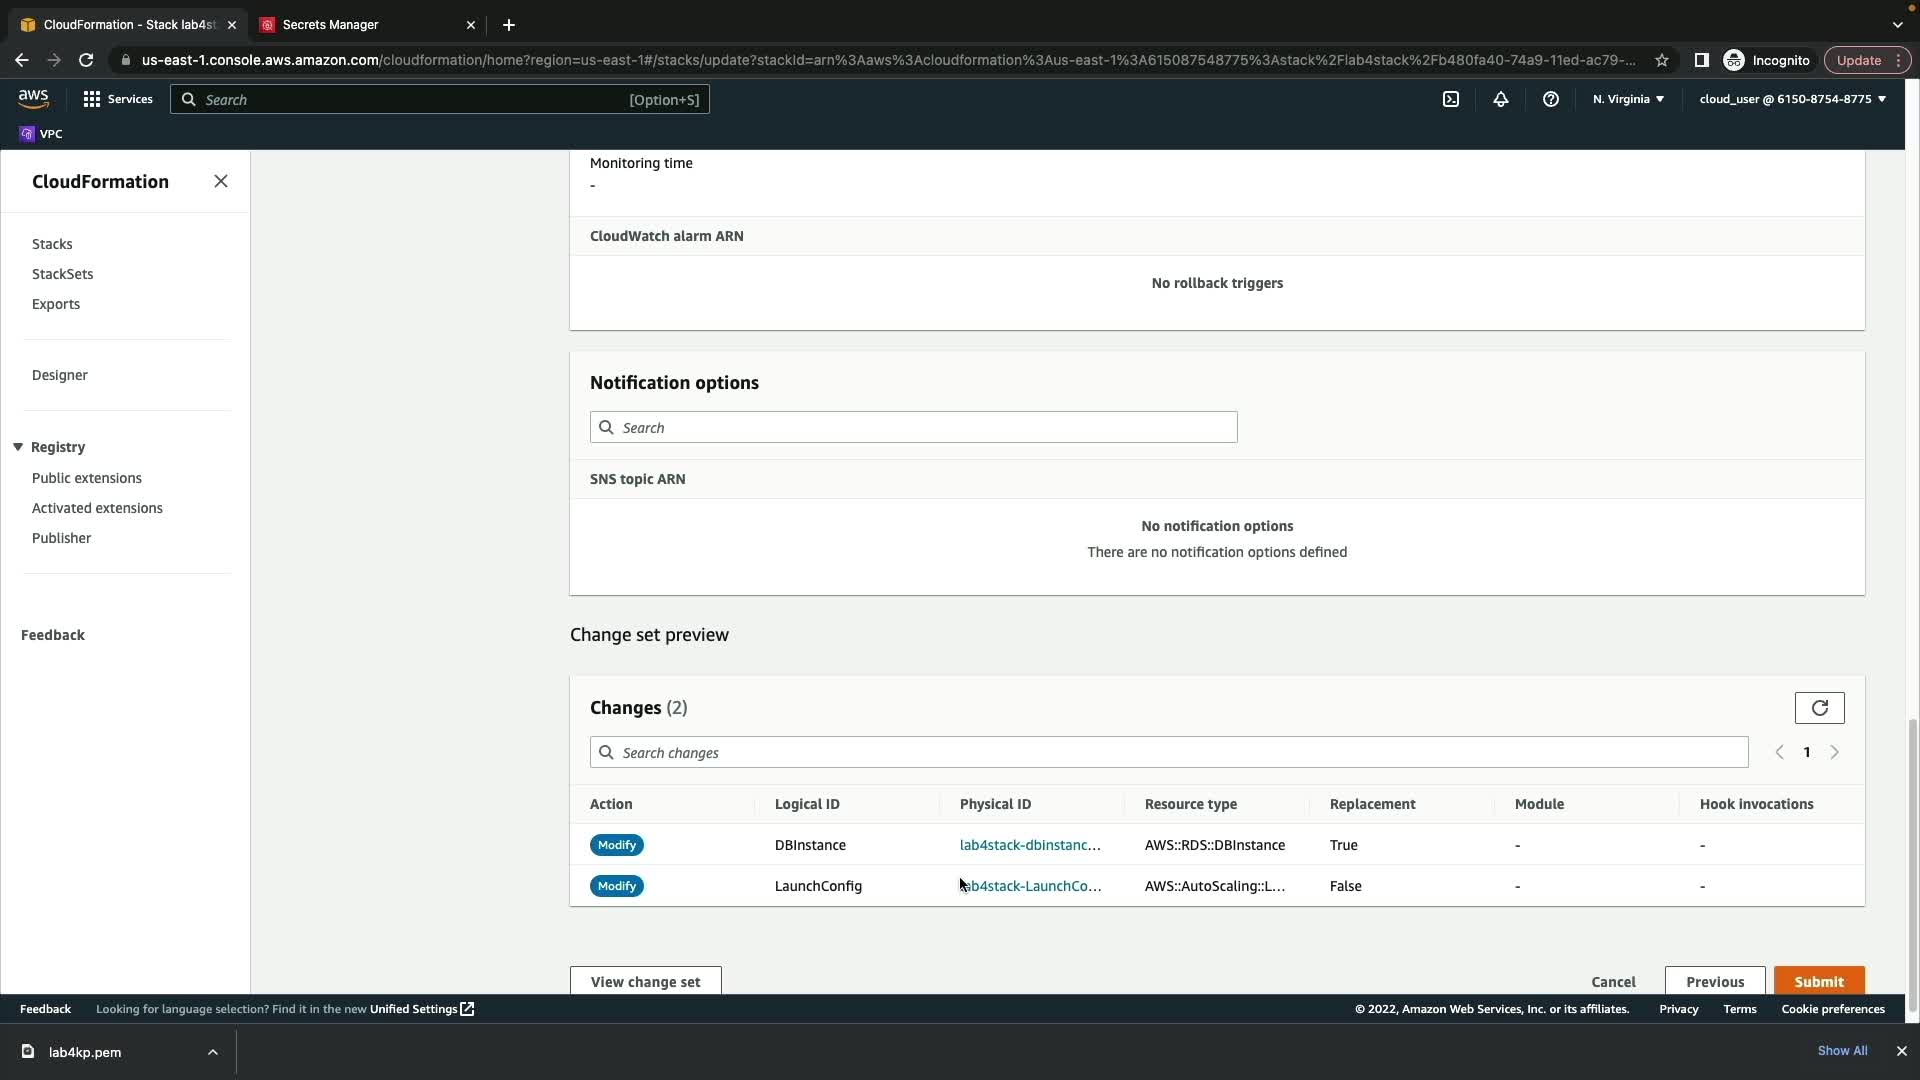This screenshot has height=1080, width=1920.
Task: Open AWS CloudShell icon in top bar
Action: click(x=1451, y=99)
